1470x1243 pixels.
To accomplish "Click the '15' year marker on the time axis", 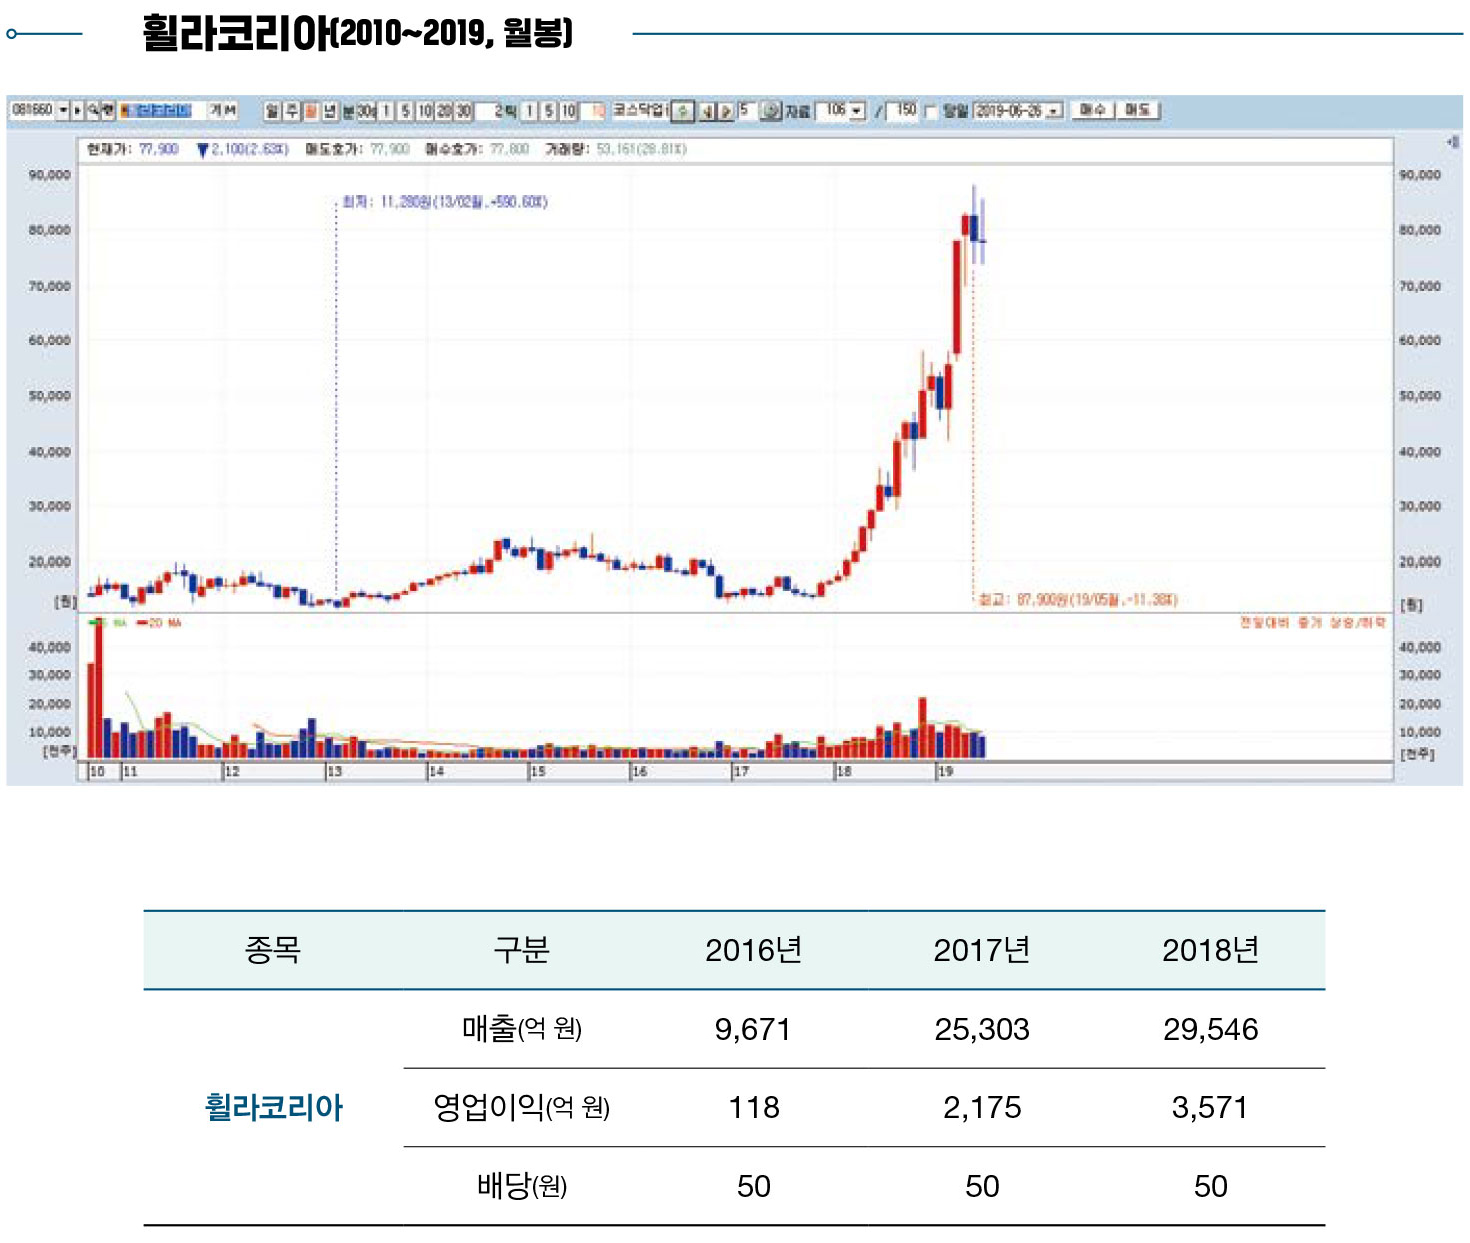I will tap(538, 772).
